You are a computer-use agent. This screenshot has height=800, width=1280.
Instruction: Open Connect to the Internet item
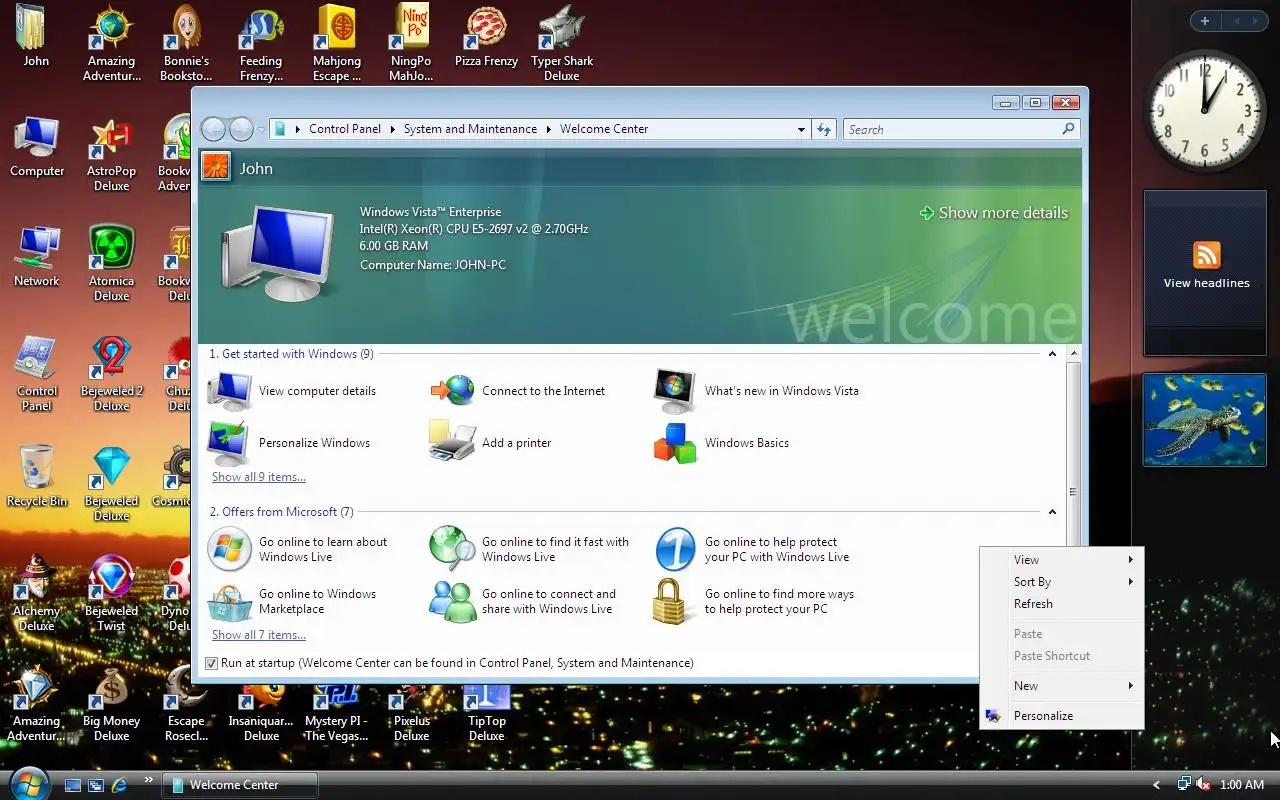518,391
